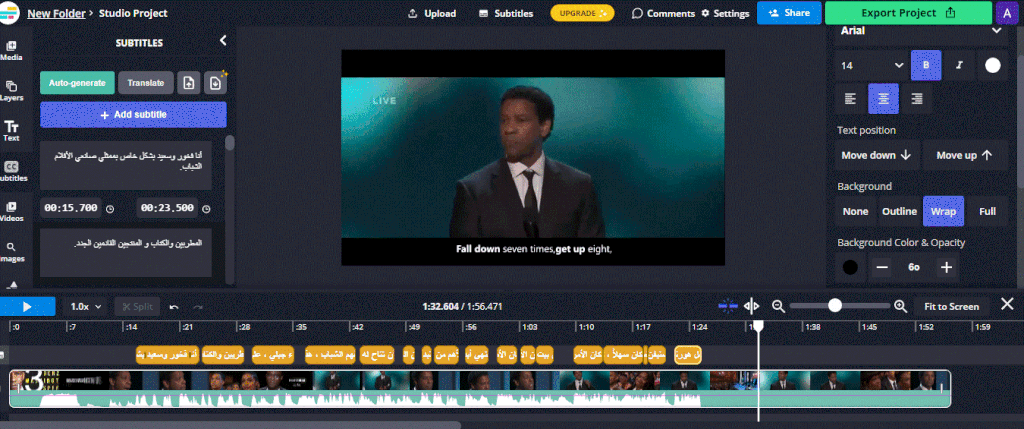Open the Images search sidebar tab
The width and height of the screenshot is (1024, 429).
[x=11, y=252]
